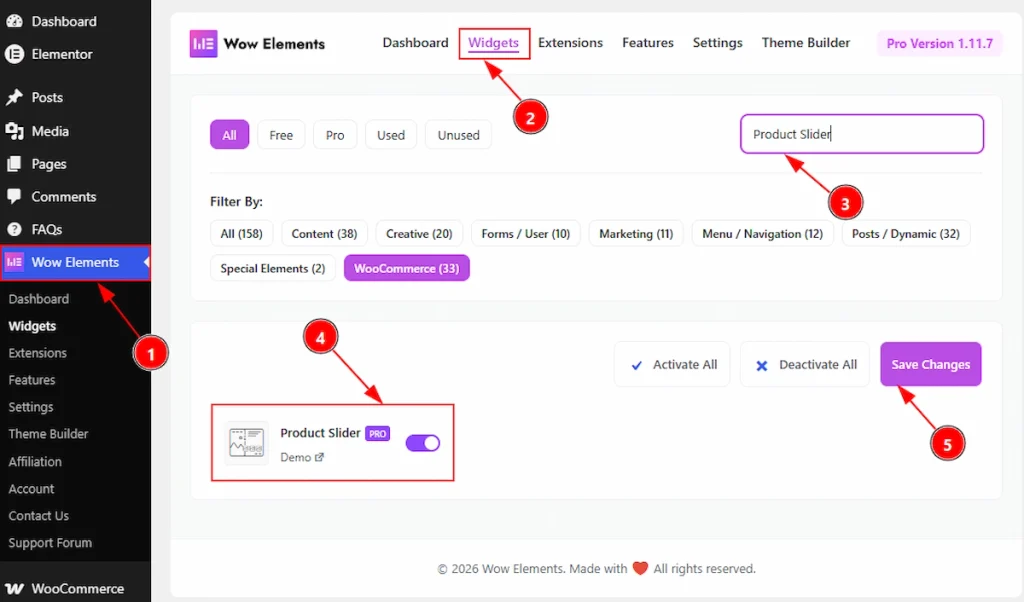Open the Widgets tab in top navigation
The width and height of the screenshot is (1024, 602).
(x=493, y=42)
